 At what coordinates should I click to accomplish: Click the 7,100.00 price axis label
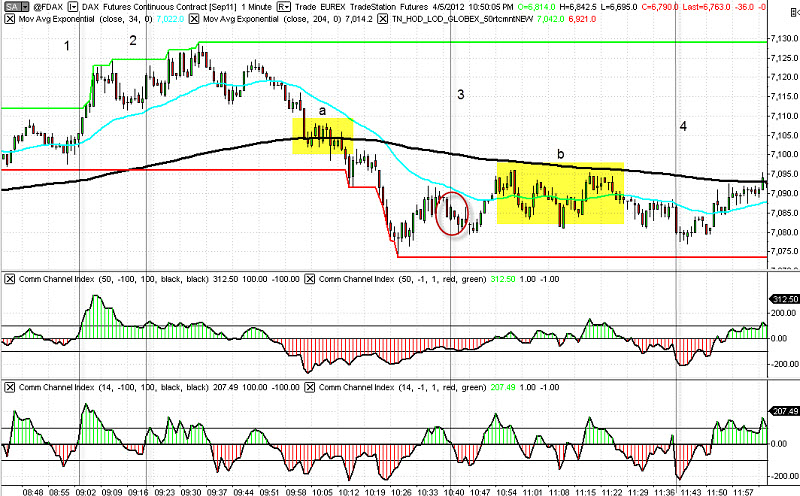(x=784, y=155)
